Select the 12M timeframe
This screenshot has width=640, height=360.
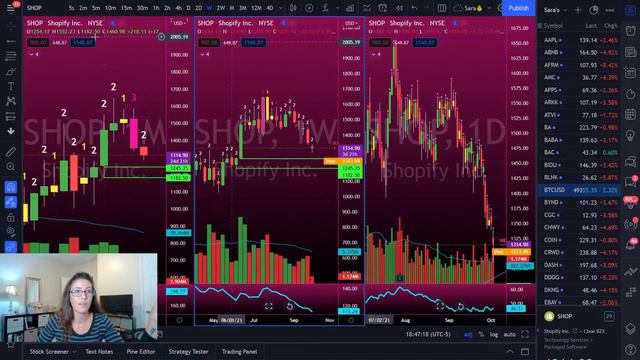coord(256,8)
